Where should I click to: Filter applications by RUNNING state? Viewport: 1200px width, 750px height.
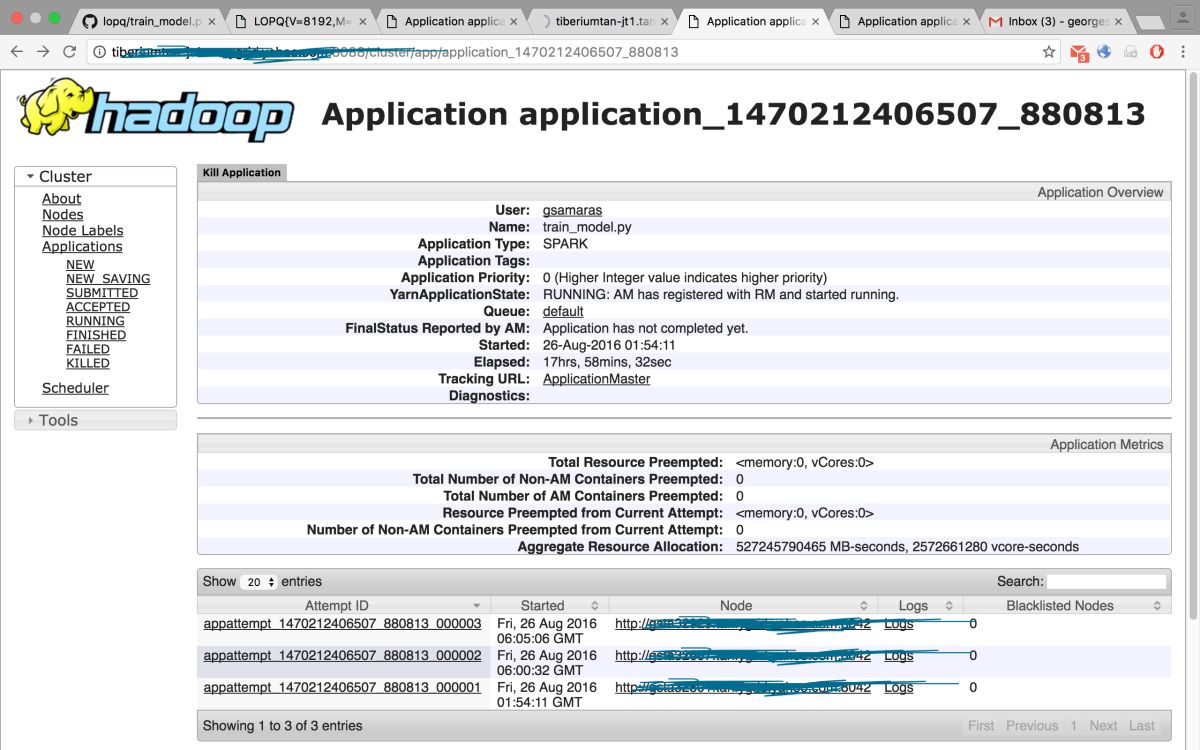click(x=95, y=321)
